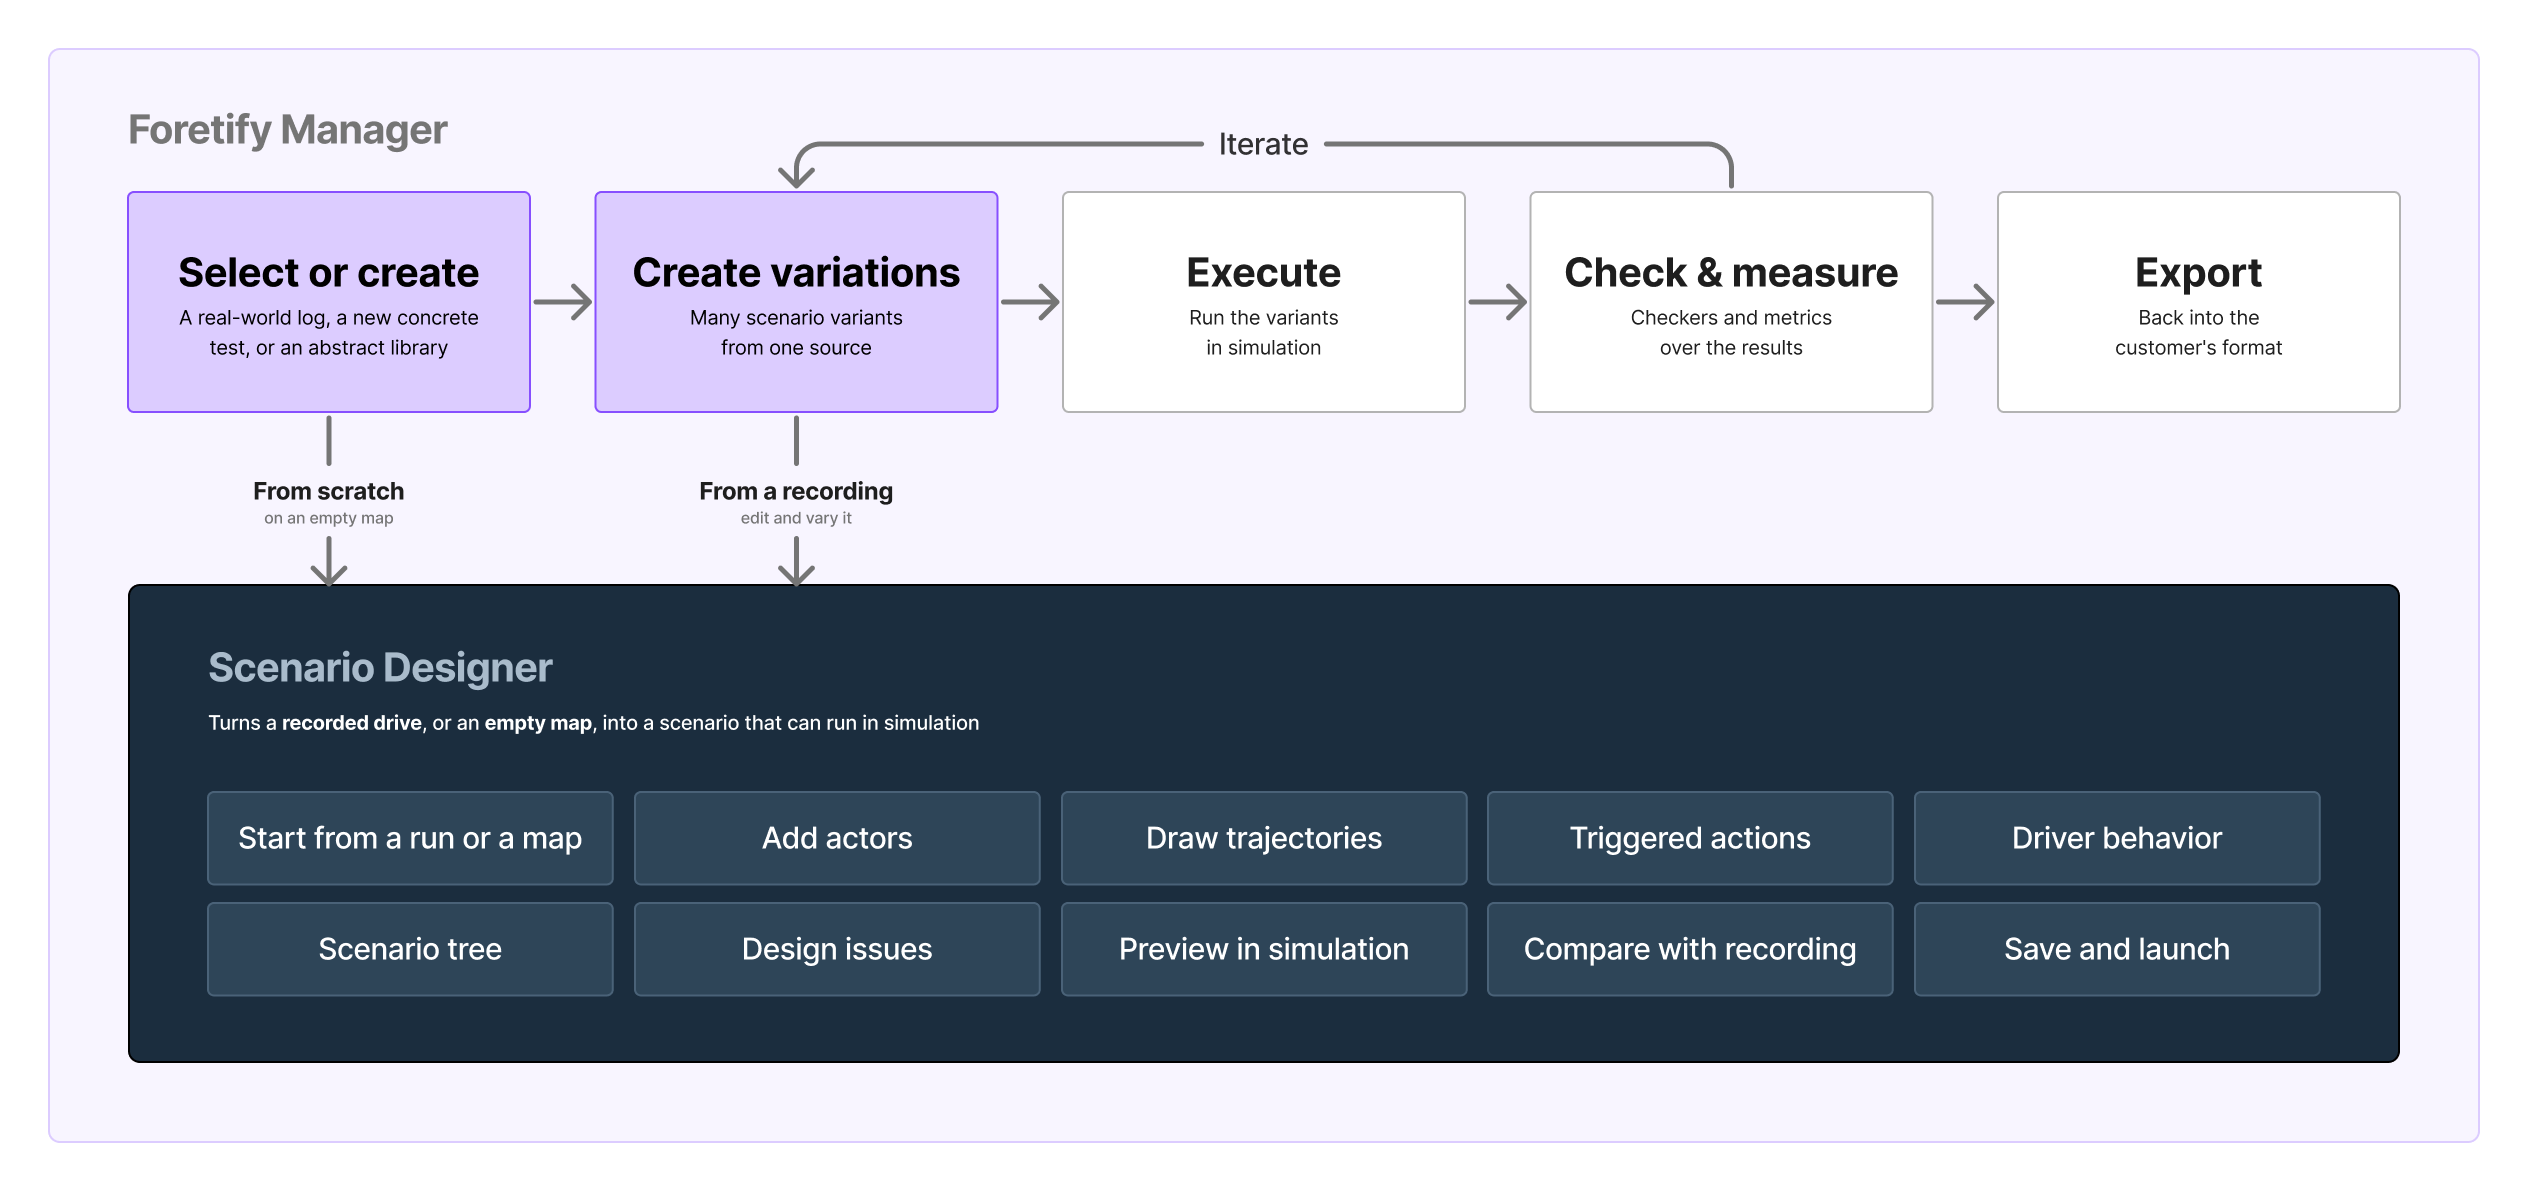Click the "Scenario Designer" heading
Screen dimensions: 2528x1191
click(x=380, y=668)
